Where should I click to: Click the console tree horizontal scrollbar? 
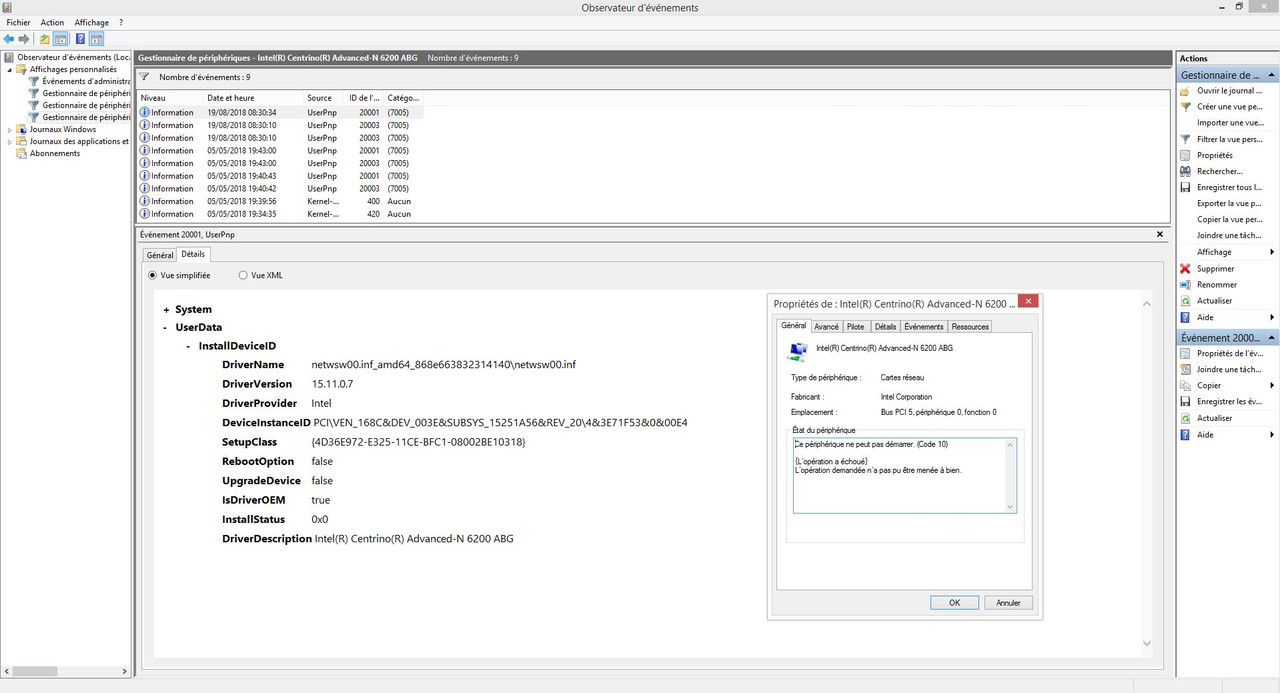(65, 671)
